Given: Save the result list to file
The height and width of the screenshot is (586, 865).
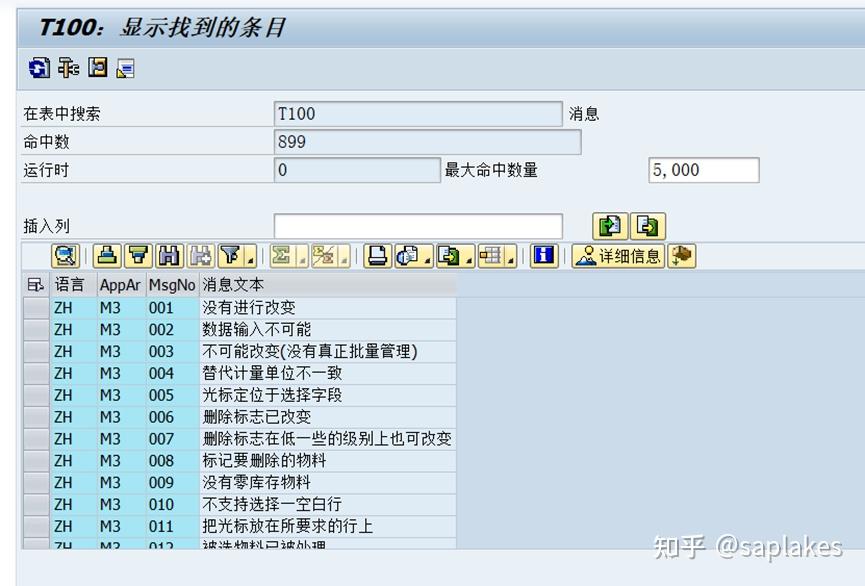Looking at the screenshot, I should click(96, 69).
